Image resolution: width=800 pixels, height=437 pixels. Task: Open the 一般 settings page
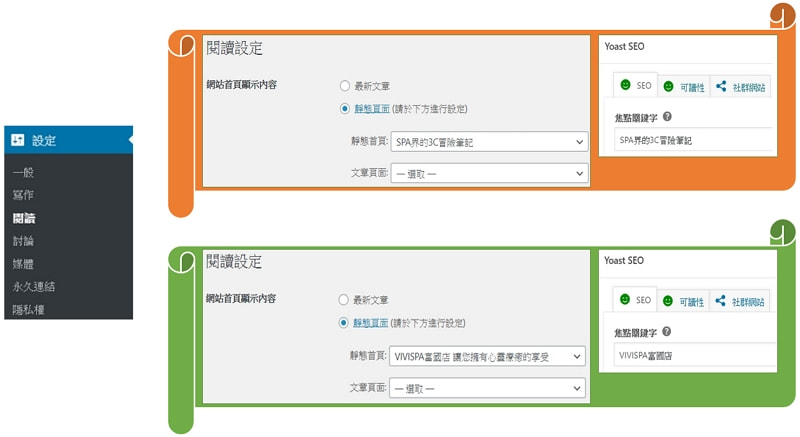point(23,172)
